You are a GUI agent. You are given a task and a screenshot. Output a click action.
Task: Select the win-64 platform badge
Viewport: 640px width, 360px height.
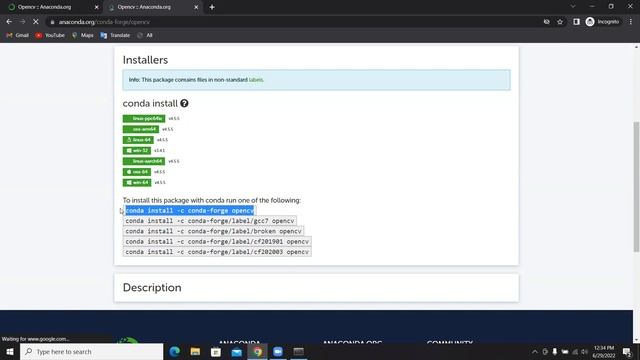tap(137, 182)
